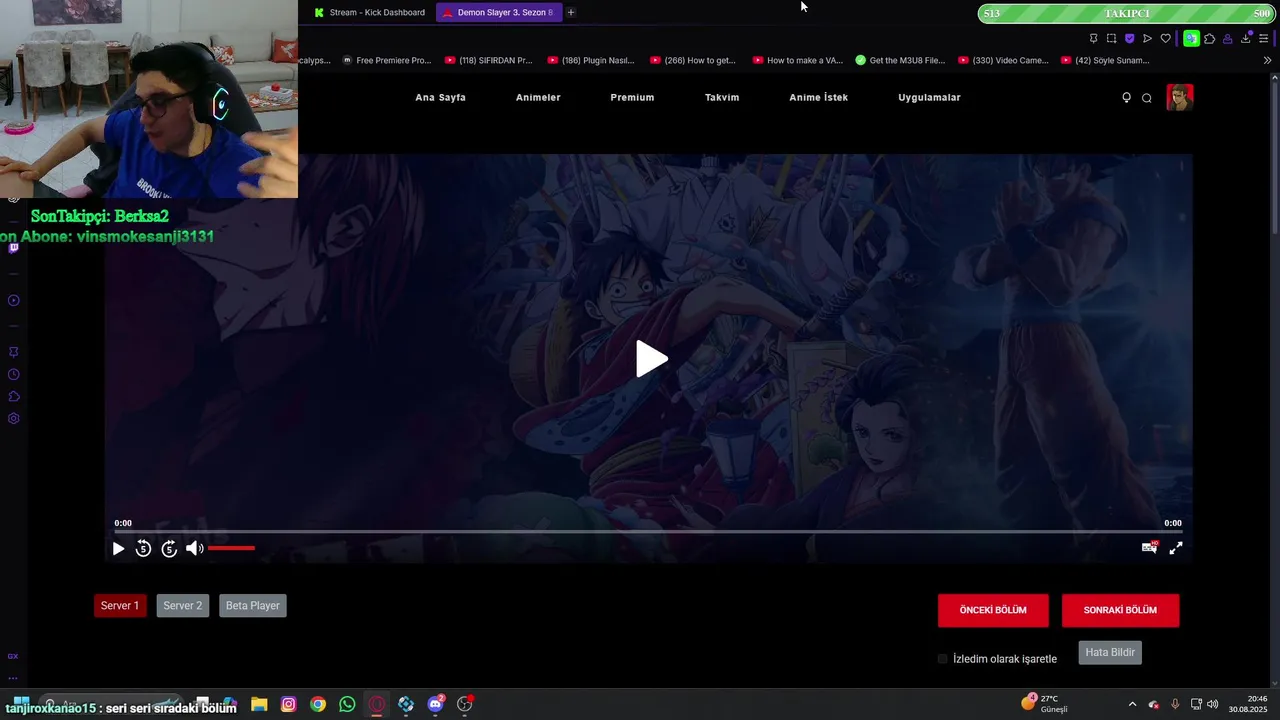The height and width of the screenshot is (720, 1280).
Task: Open OBS Studio from the taskbar
Action: coord(465,704)
